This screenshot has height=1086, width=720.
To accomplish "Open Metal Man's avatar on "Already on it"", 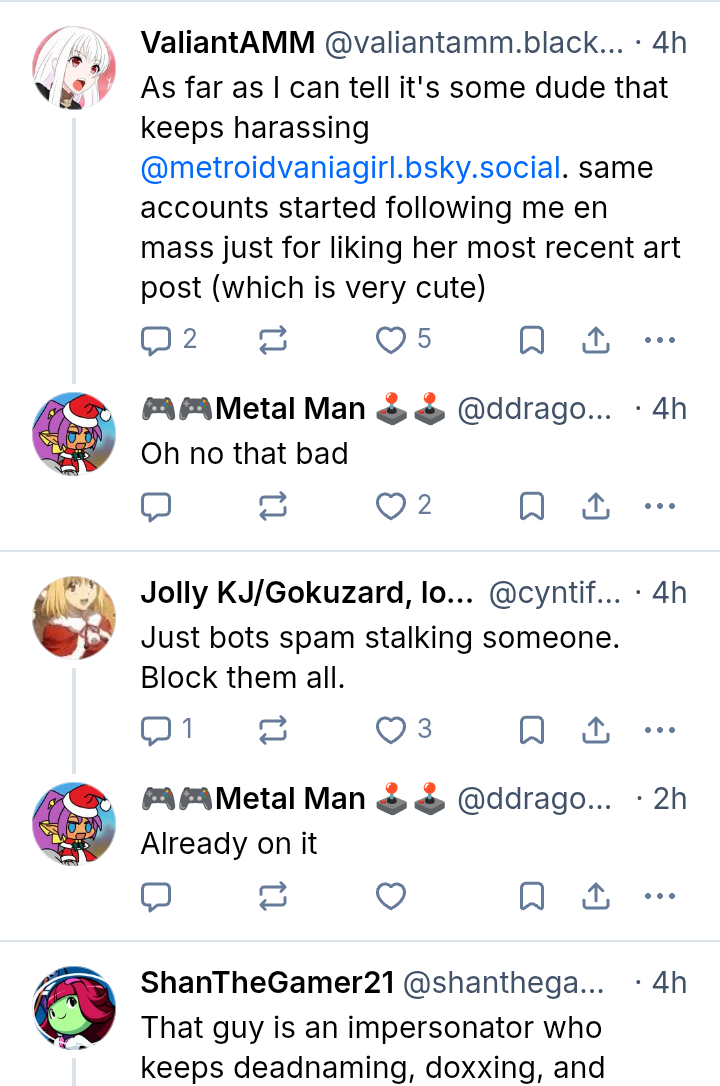I will click(74, 823).
